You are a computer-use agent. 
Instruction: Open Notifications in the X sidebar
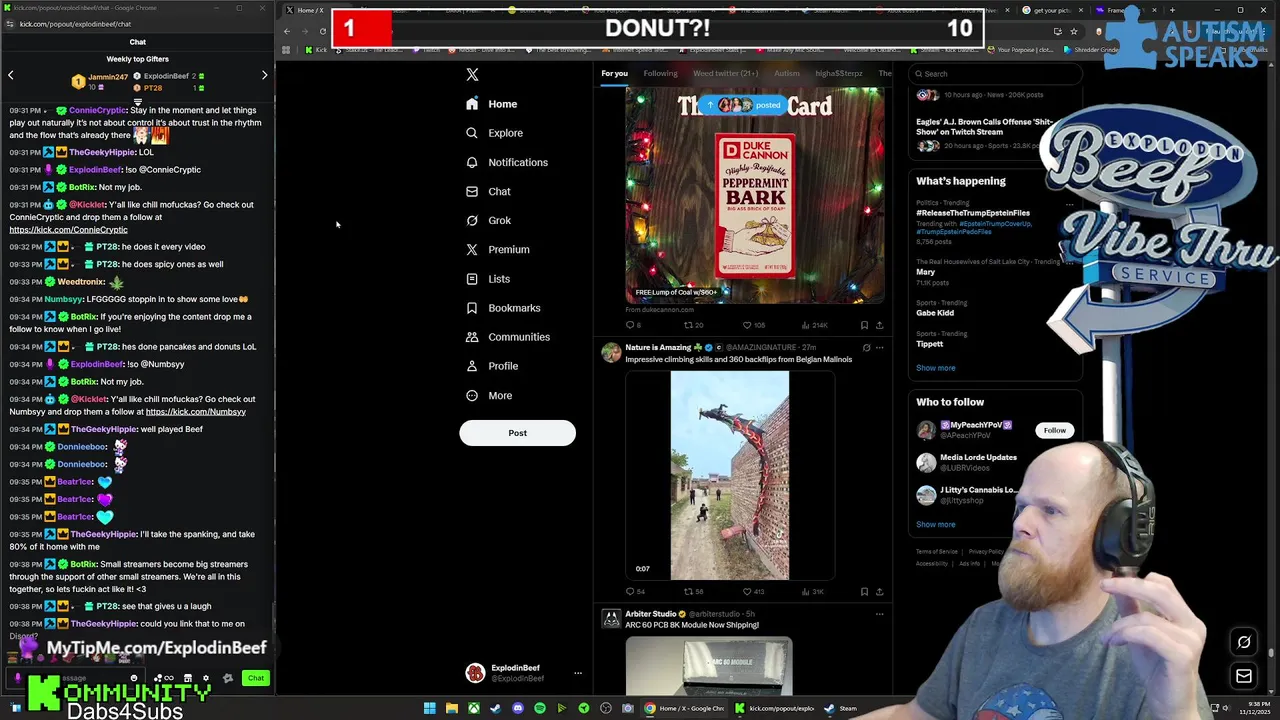click(x=506, y=162)
